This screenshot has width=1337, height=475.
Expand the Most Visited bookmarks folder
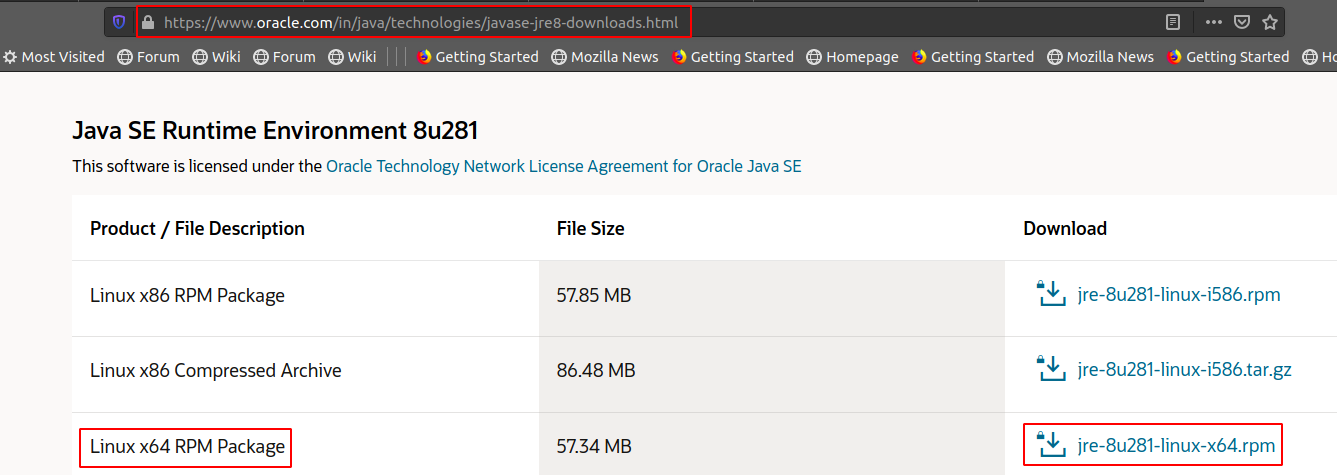click(x=53, y=57)
